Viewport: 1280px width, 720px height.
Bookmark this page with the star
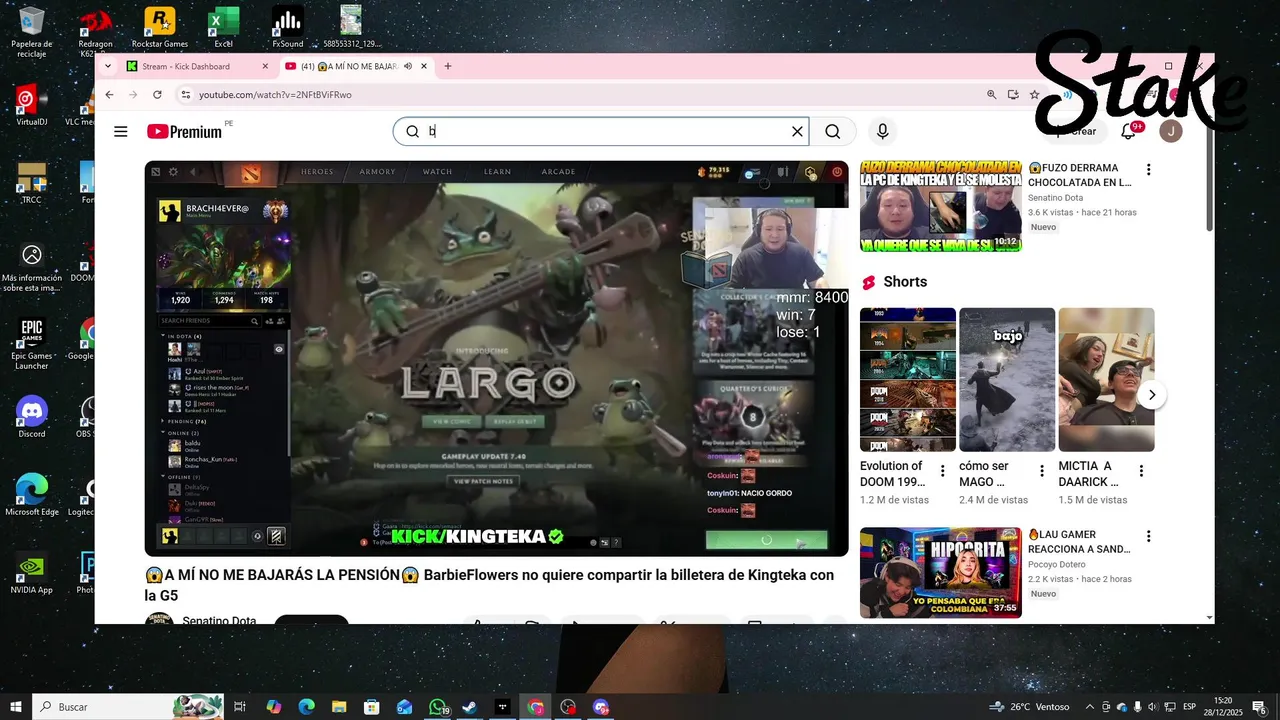[1035, 94]
